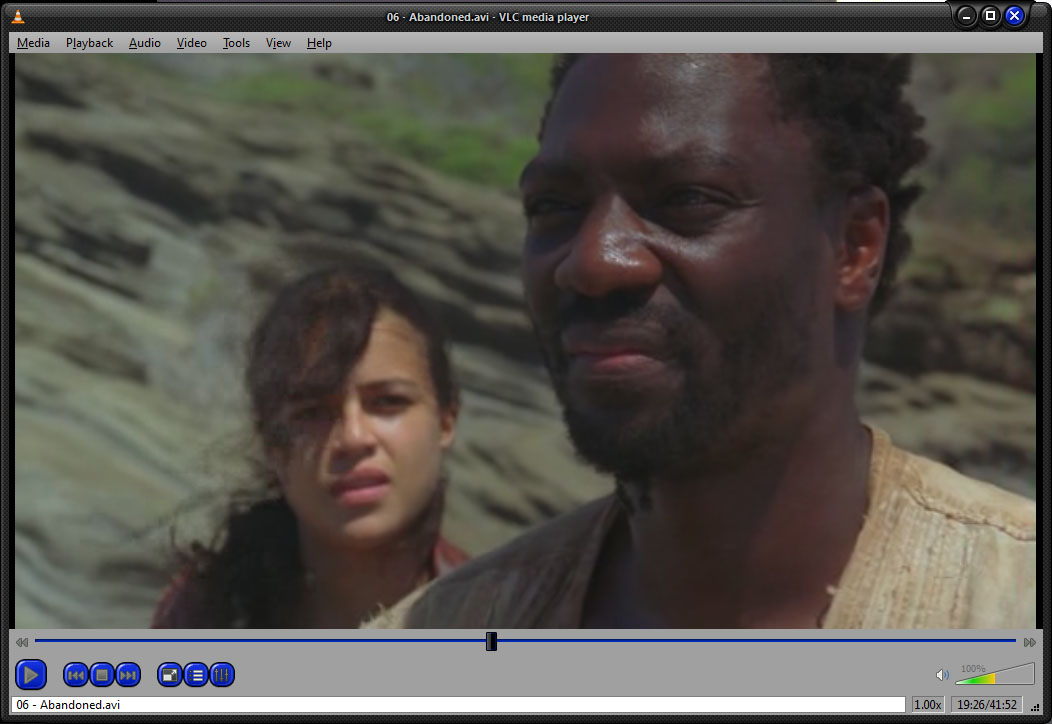
Task: Click the video display area
Action: (x=525, y=341)
